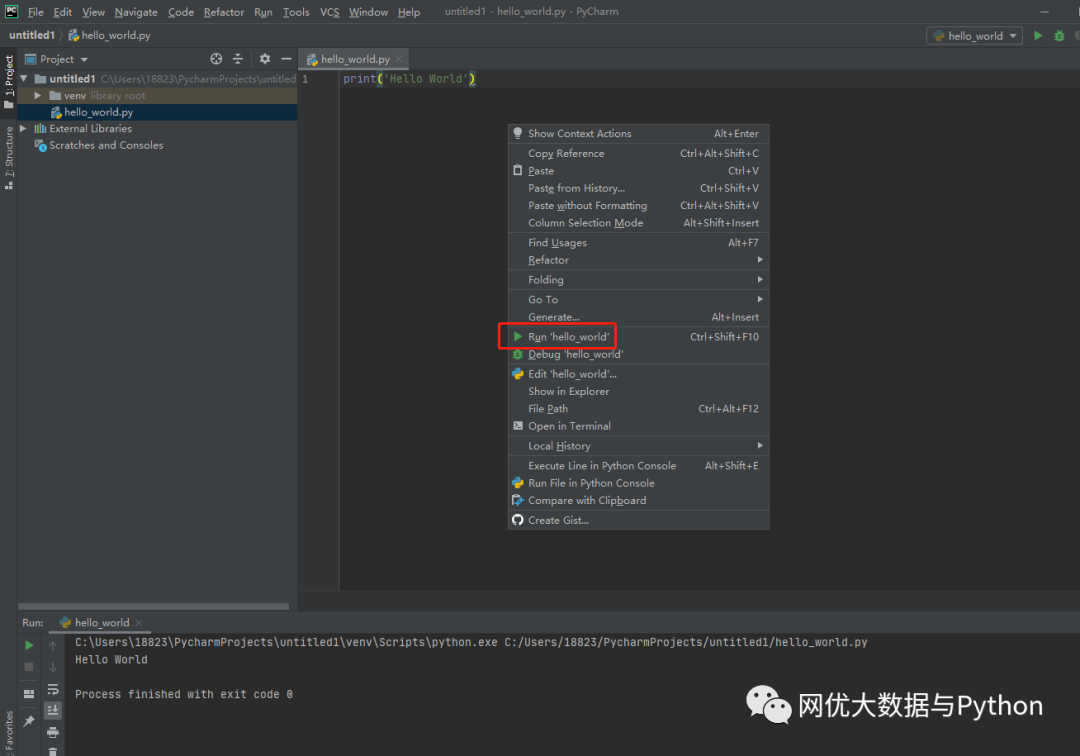The image size is (1080, 756).
Task: Choose Create Gist...
Action: point(638,520)
